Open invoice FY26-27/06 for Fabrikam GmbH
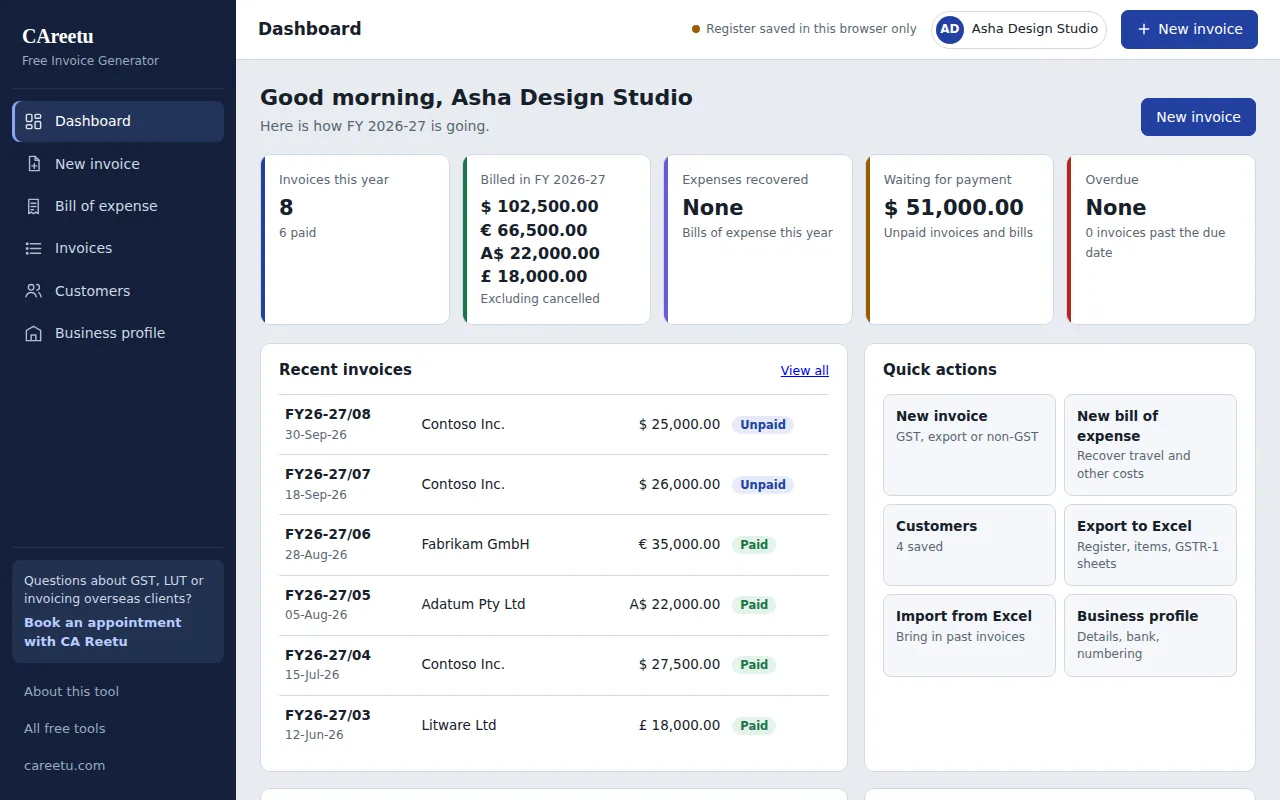Screen dimensions: 1280x800 pyautogui.click(x=554, y=545)
